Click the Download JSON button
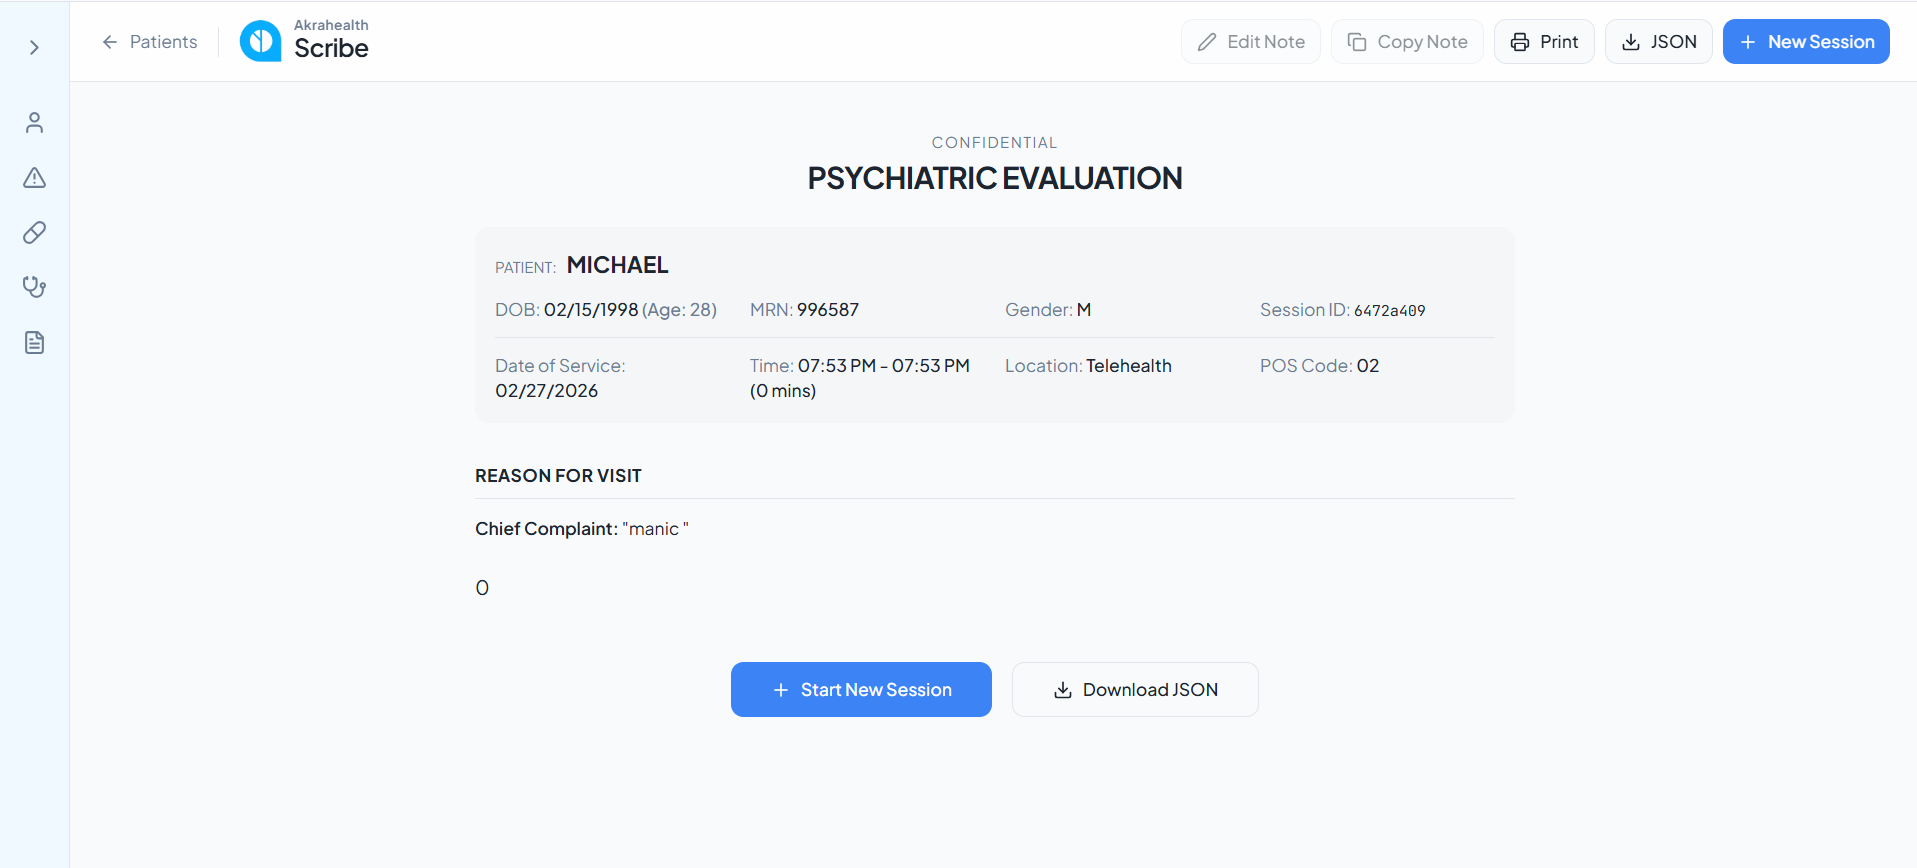Image resolution: width=1917 pixels, height=868 pixels. (1135, 689)
